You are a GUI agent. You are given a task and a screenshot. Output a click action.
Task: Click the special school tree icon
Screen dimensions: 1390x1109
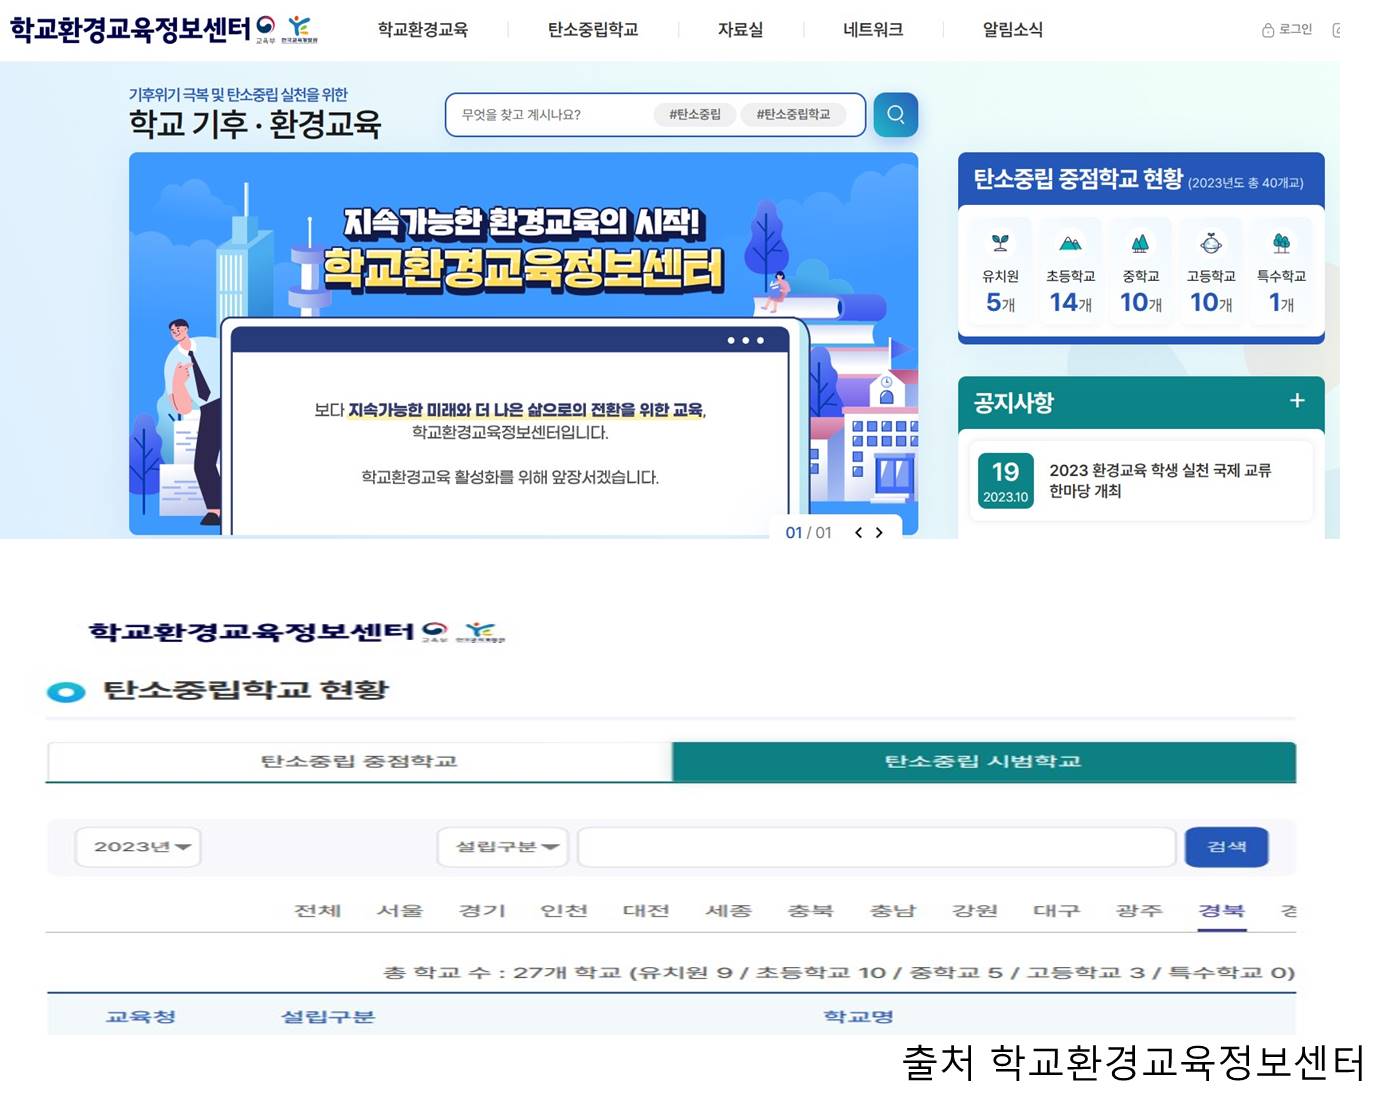pos(1281,243)
